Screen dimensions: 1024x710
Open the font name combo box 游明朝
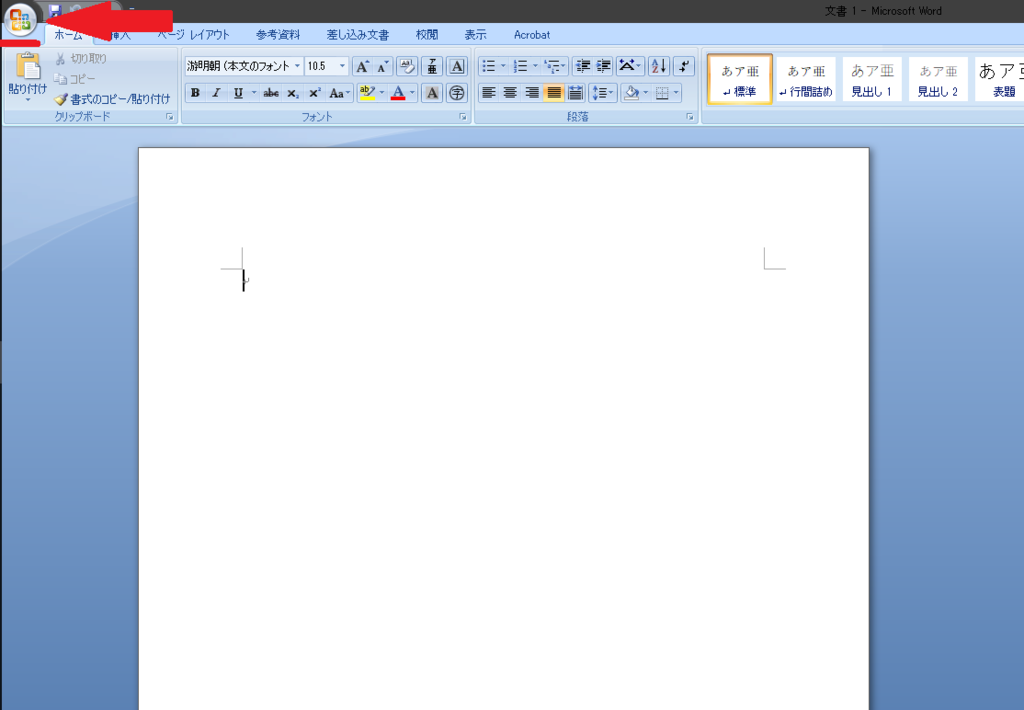pos(244,66)
